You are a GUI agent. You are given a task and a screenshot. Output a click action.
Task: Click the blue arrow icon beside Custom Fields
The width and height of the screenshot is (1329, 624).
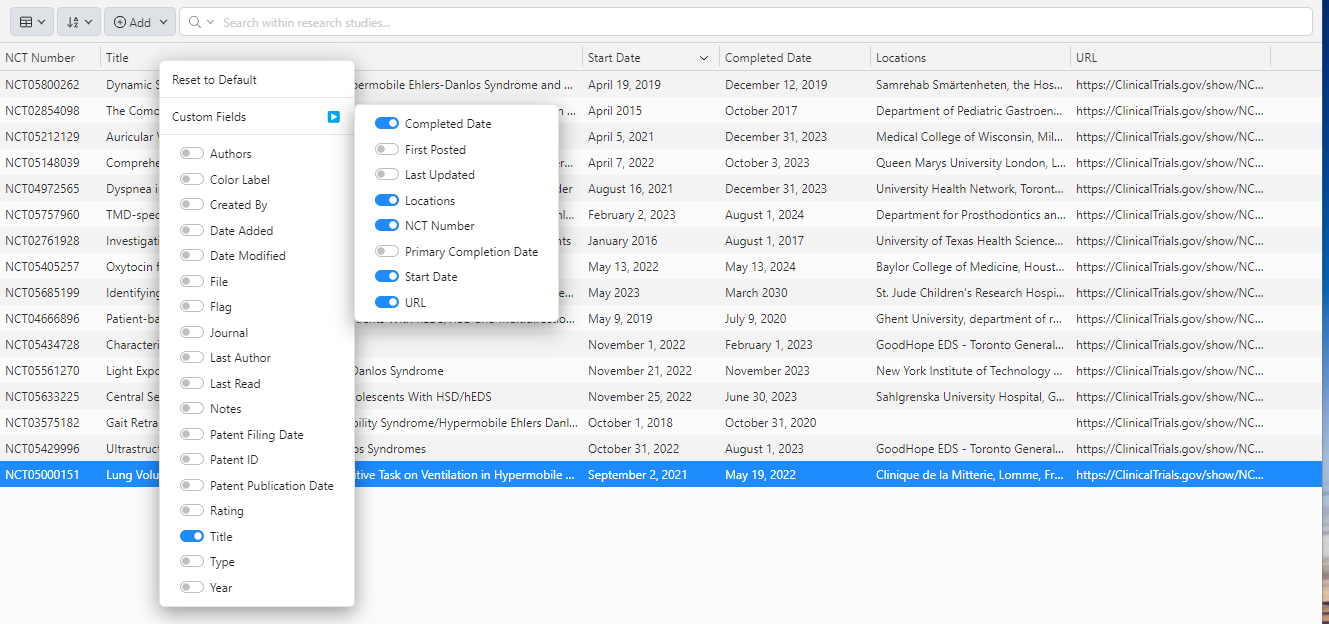coord(333,116)
